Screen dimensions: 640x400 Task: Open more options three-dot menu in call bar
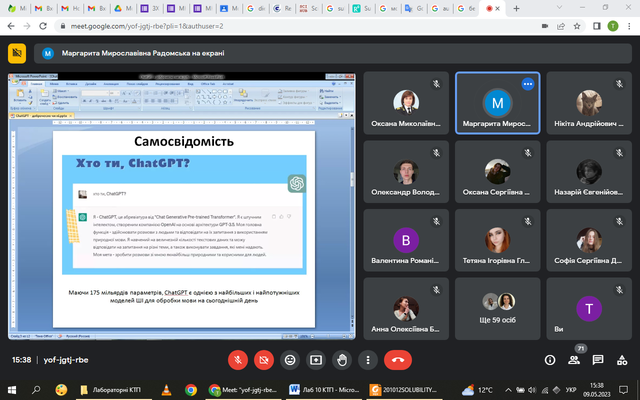[368, 359]
